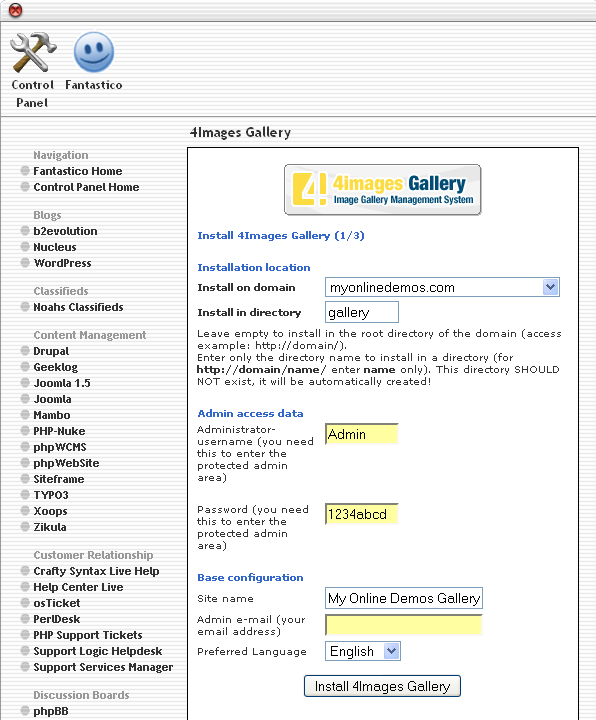Screen dimensions: 596x720
Task: Click the Fantastico label under smiley
Action: [x=94, y=85]
